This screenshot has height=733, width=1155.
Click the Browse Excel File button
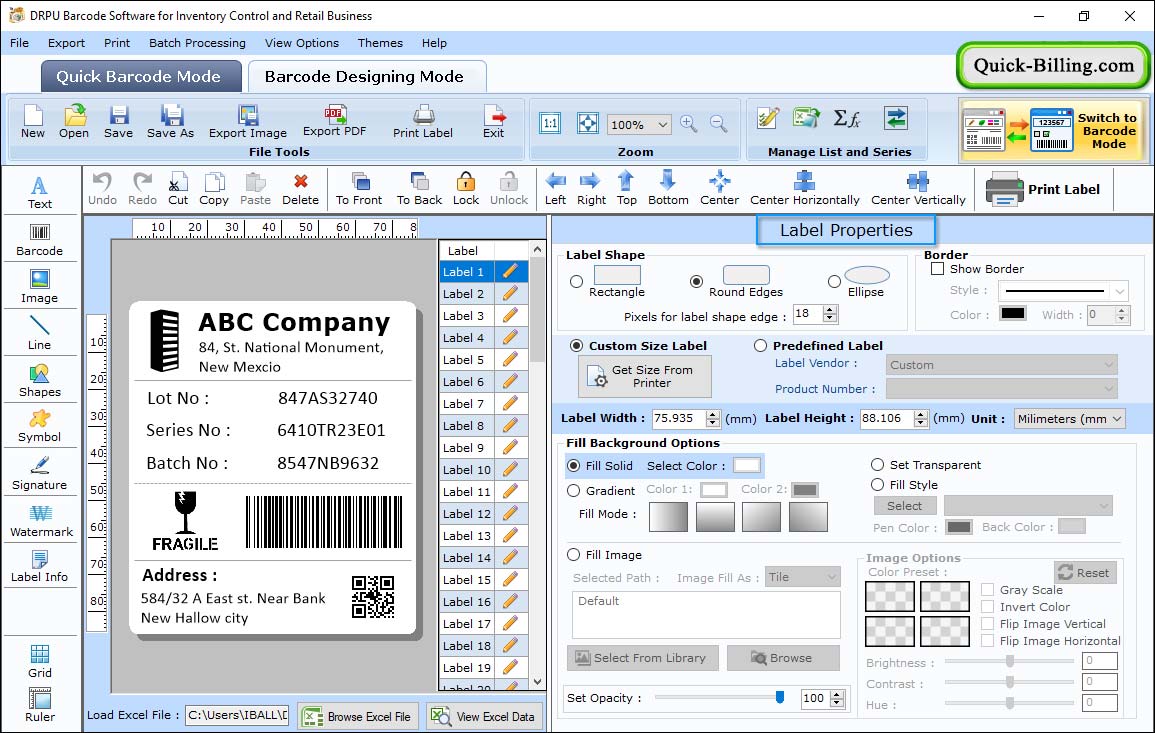pos(357,716)
